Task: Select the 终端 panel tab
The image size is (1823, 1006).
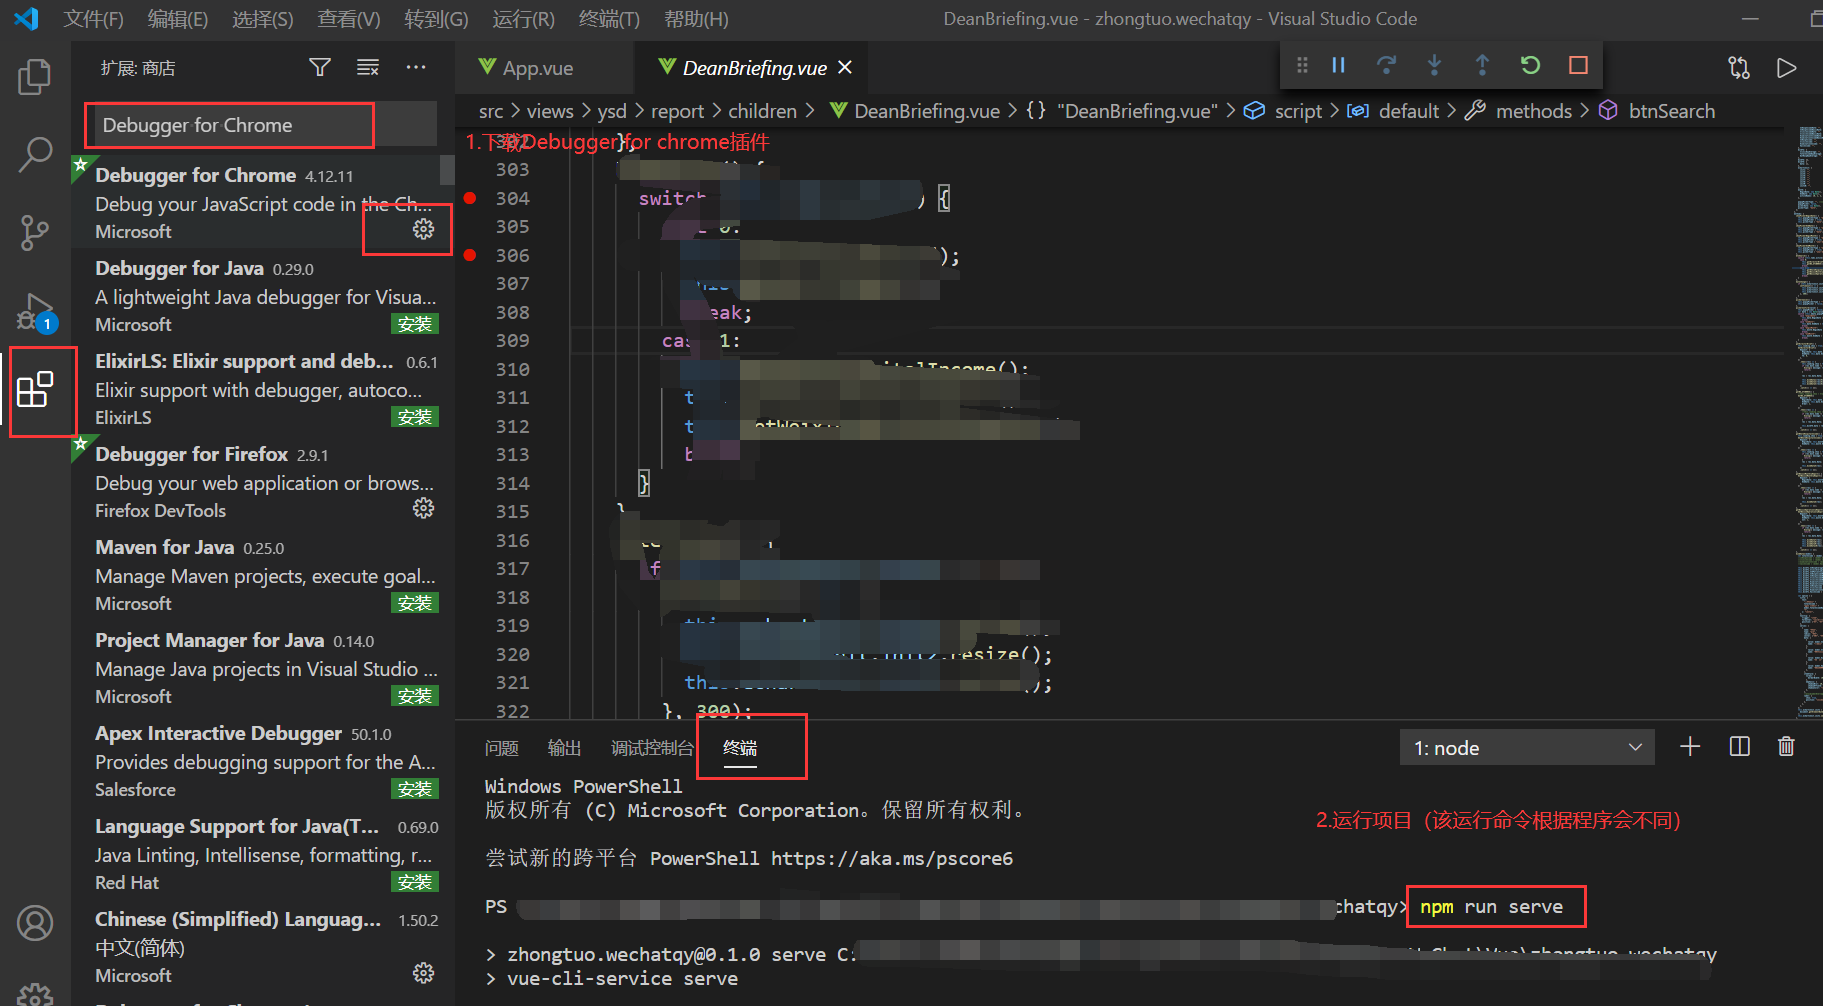Action: [x=740, y=748]
